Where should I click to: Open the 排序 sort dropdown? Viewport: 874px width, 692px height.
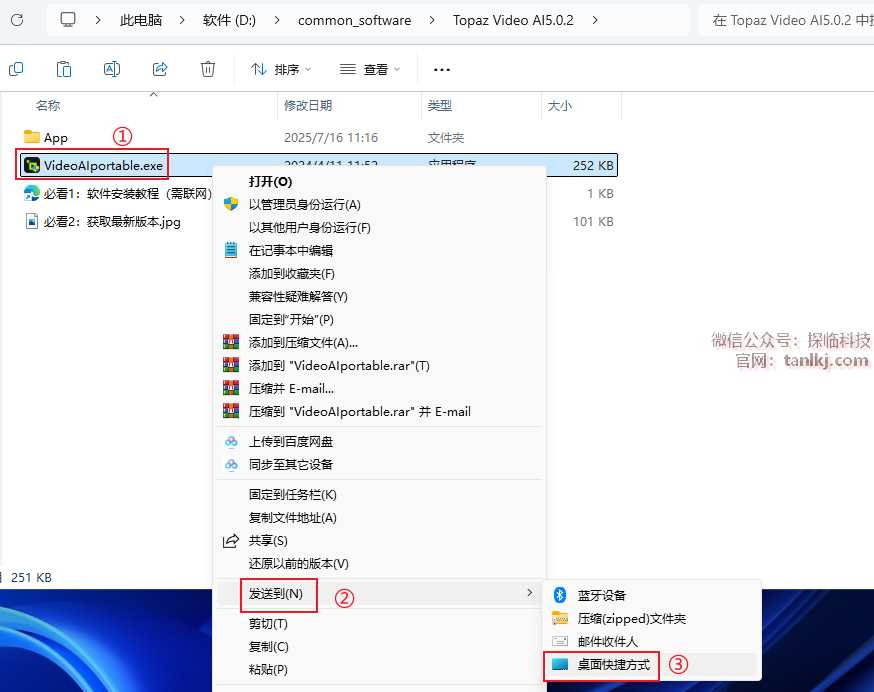[281, 69]
